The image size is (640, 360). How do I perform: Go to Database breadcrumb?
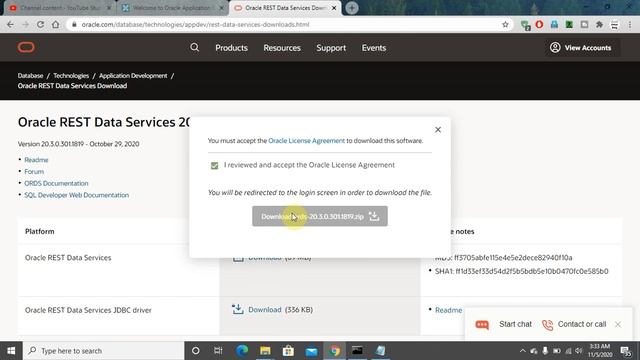pyautogui.click(x=30, y=76)
